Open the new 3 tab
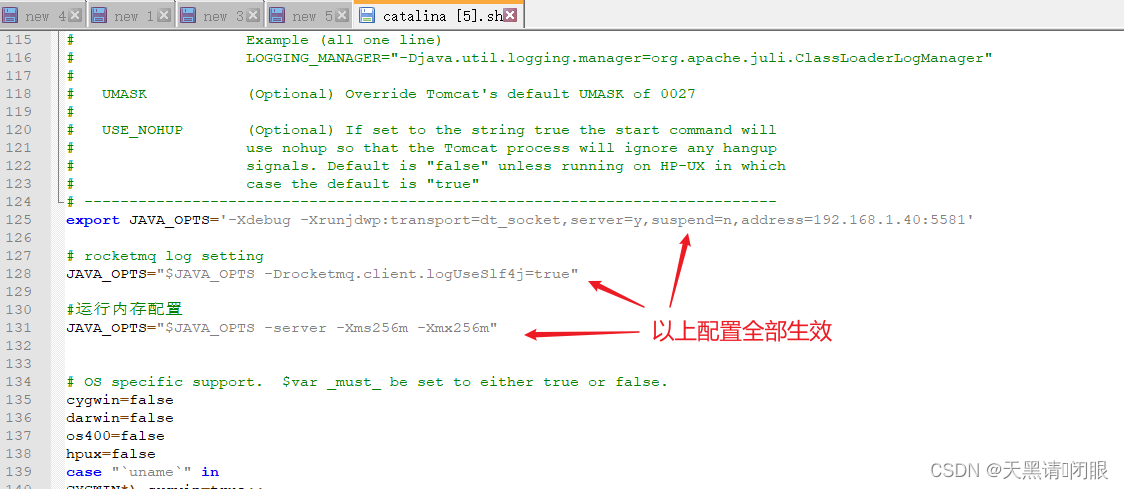1124x489 pixels. pos(220,15)
